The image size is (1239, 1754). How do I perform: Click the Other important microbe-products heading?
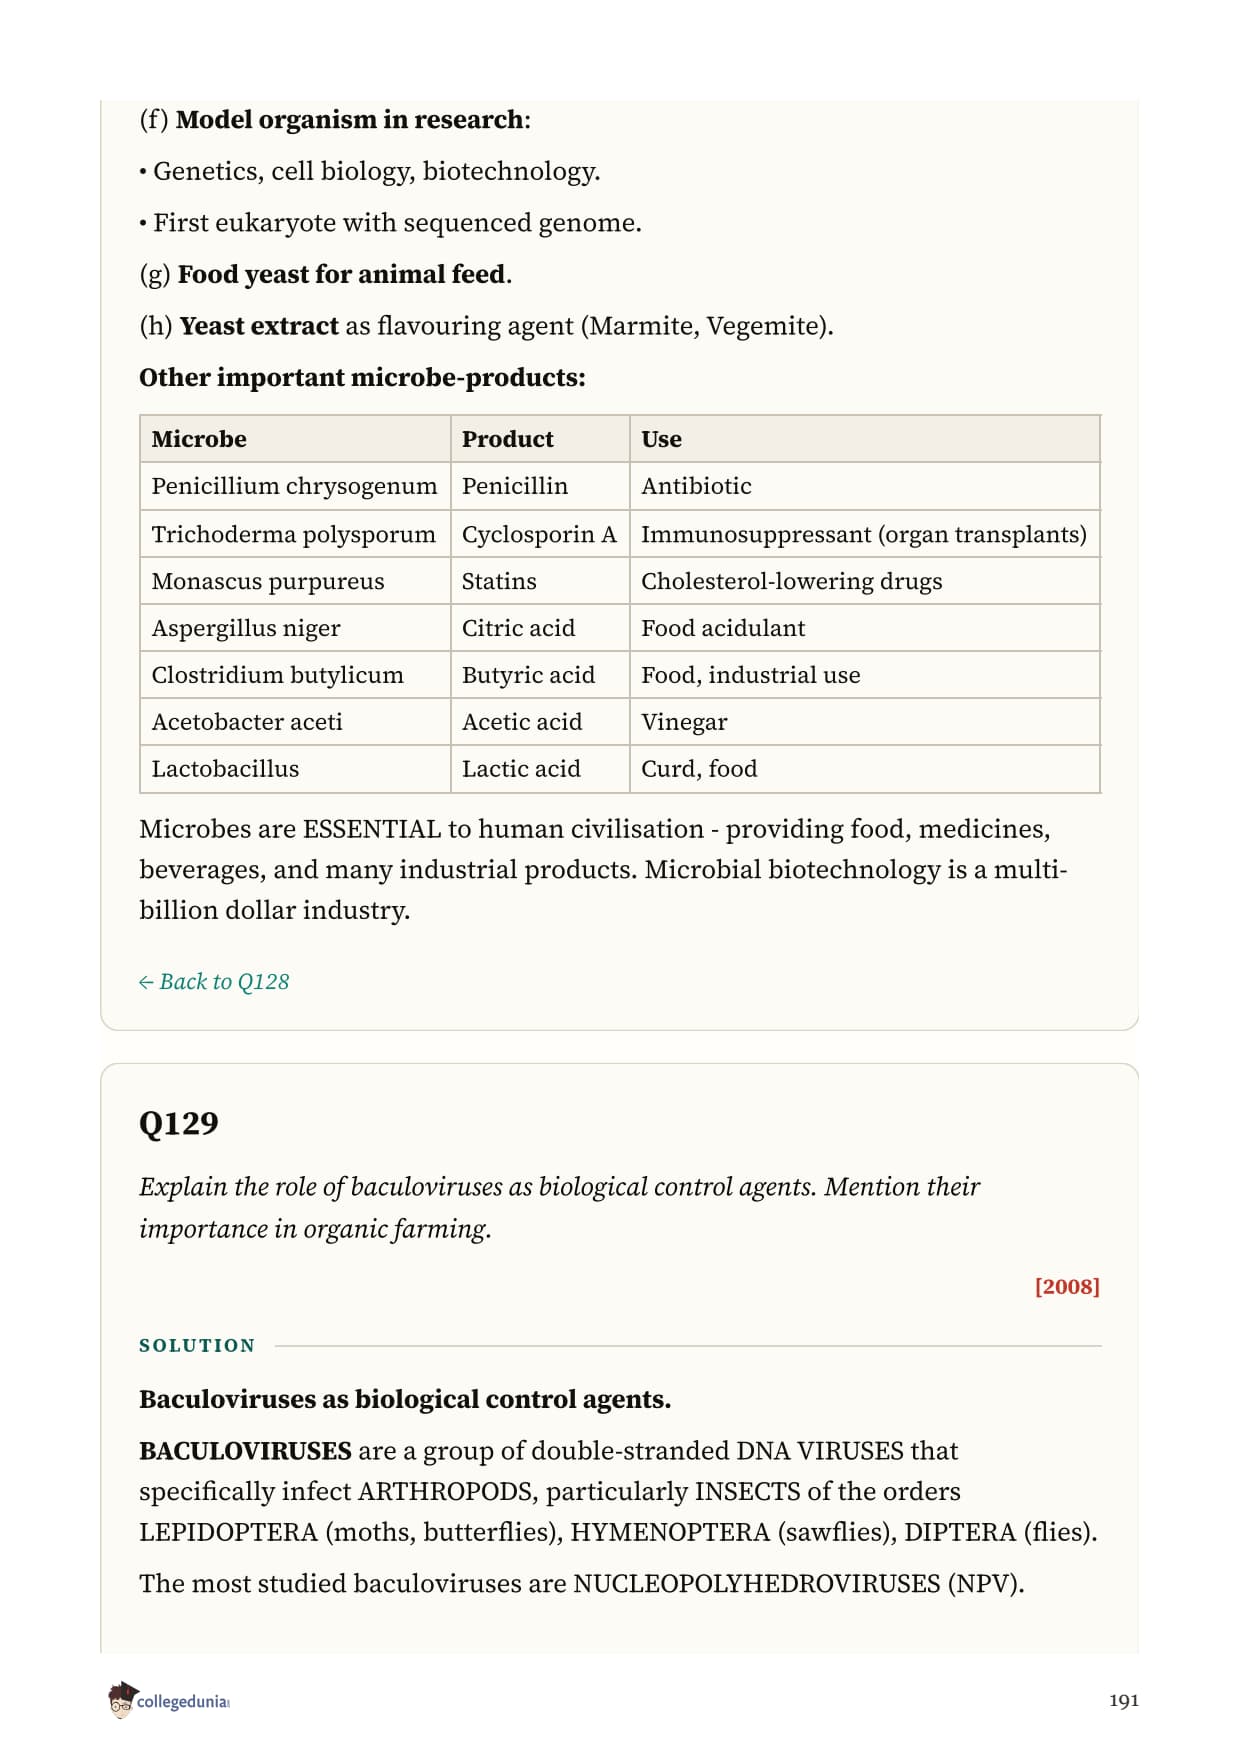click(x=362, y=378)
